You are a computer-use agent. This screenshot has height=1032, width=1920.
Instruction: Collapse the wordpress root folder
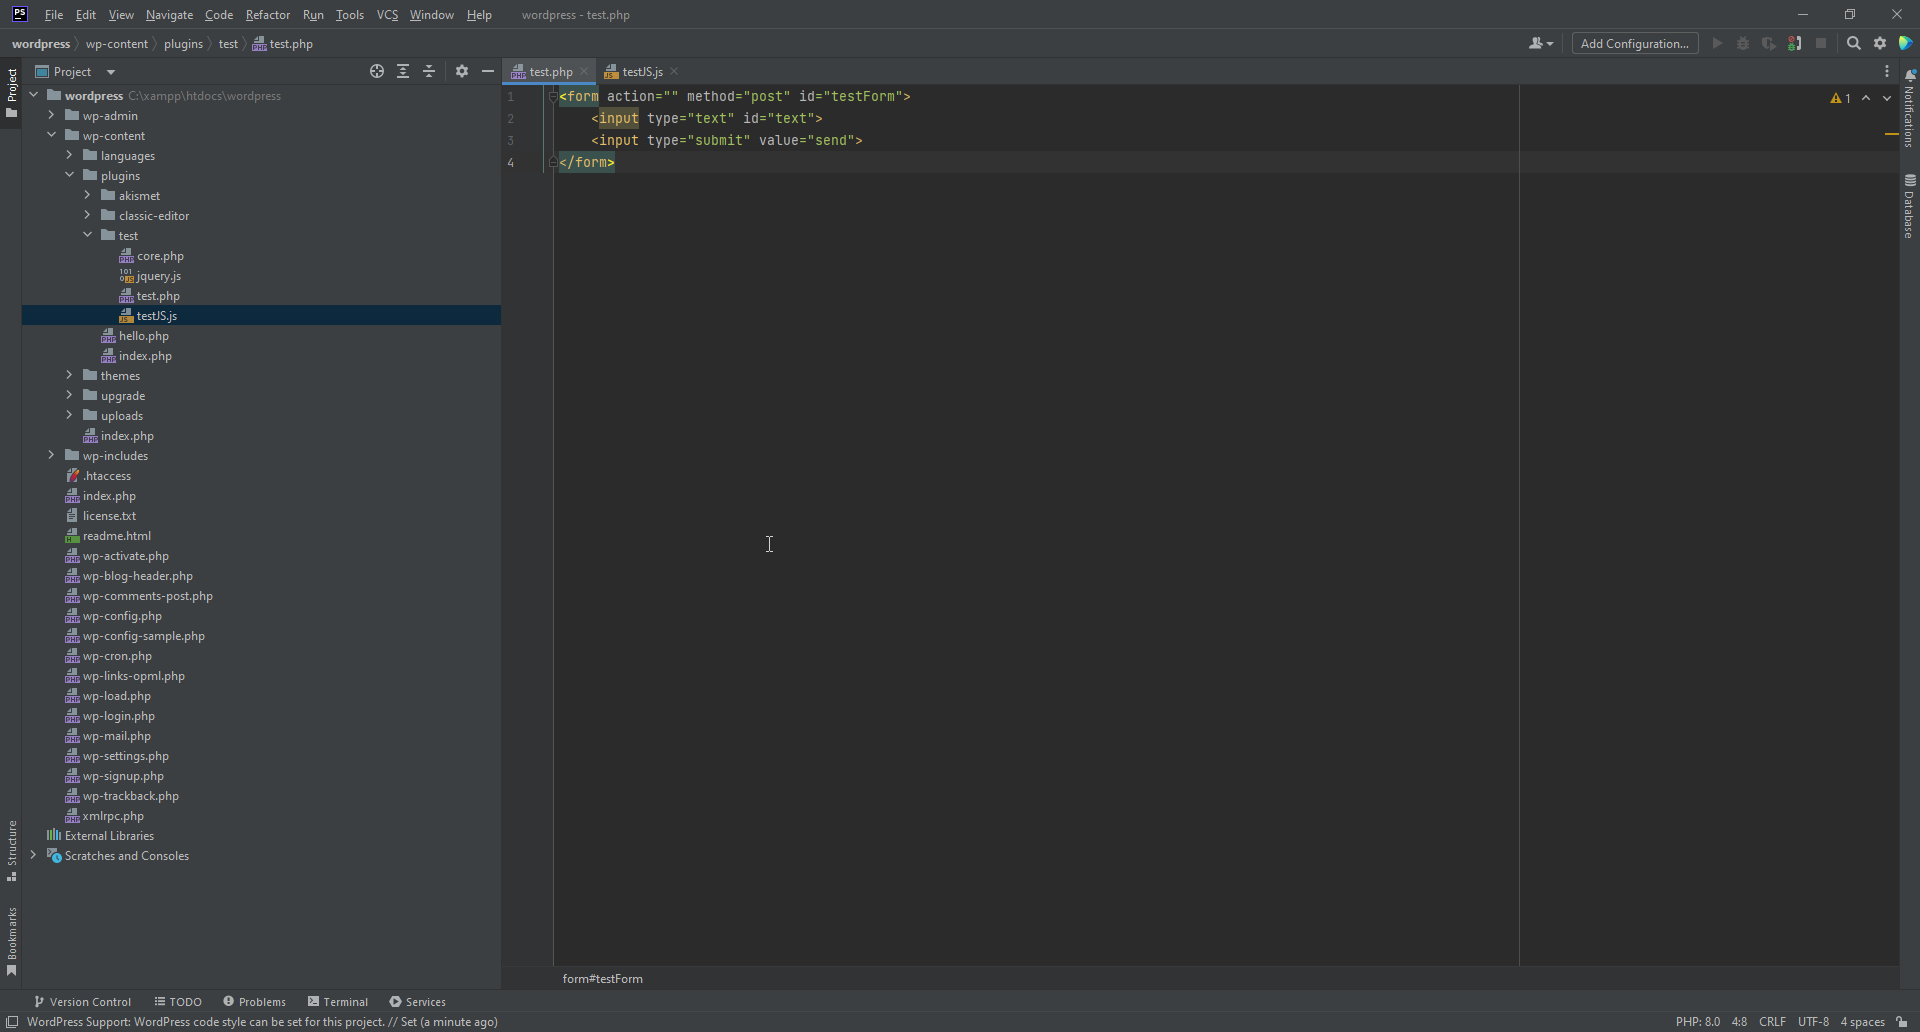(x=33, y=95)
